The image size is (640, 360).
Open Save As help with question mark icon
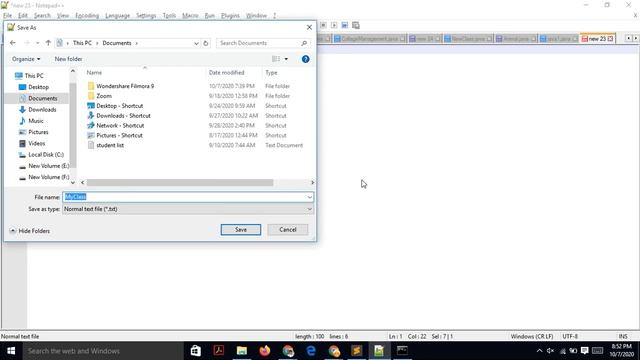[x=305, y=59]
